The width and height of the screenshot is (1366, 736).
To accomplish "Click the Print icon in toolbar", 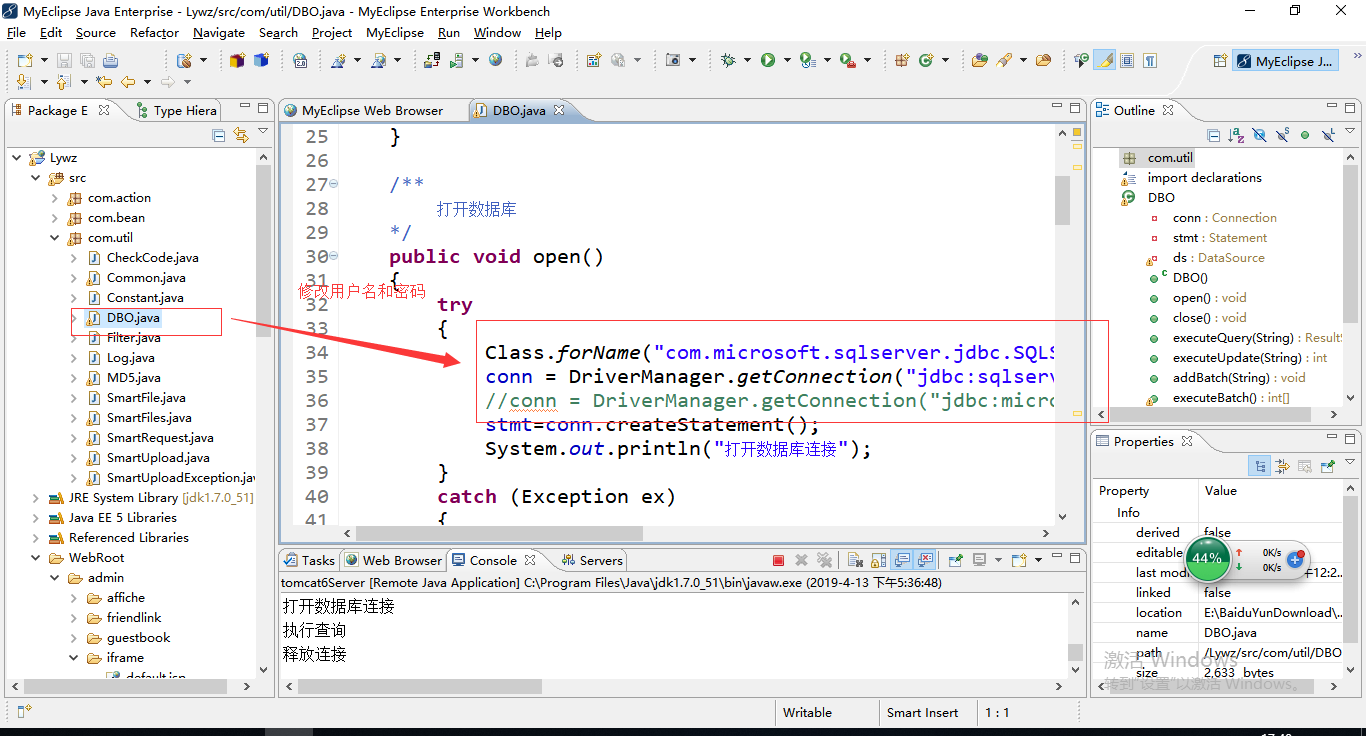I will pyautogui.click(x=110, y=60).
